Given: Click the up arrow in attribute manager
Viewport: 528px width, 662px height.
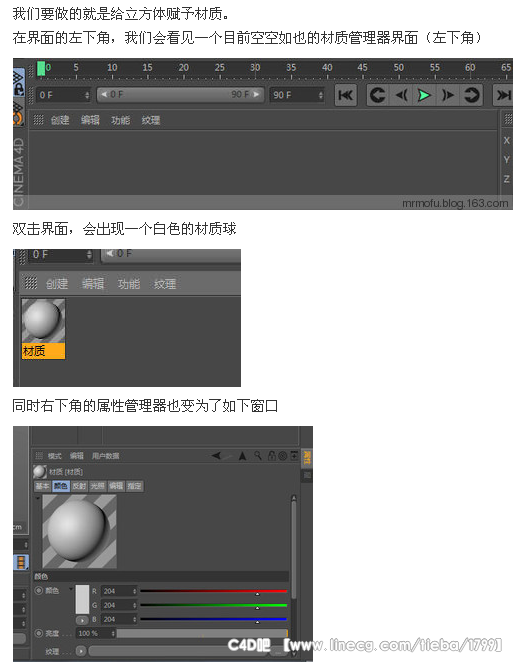Looking at the screenshot, I should click(x=242, y=456).
